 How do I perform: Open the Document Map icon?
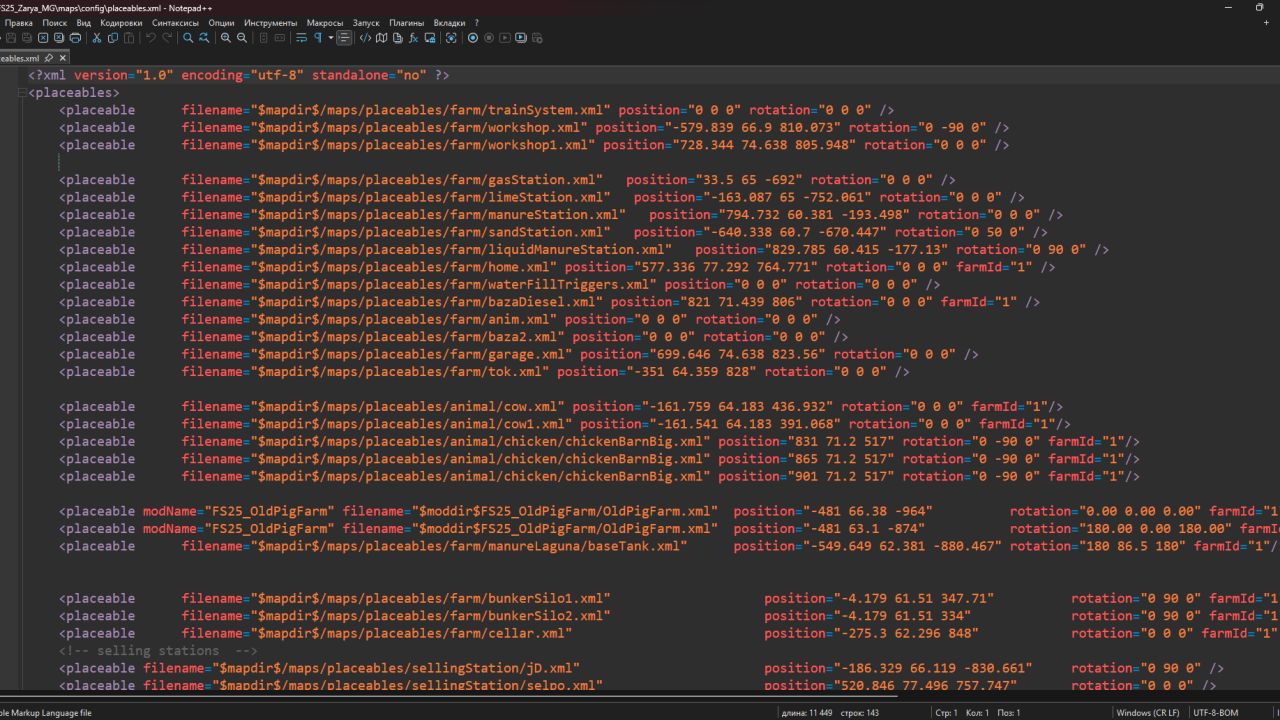pyautogui.click(x=382, y=38)
